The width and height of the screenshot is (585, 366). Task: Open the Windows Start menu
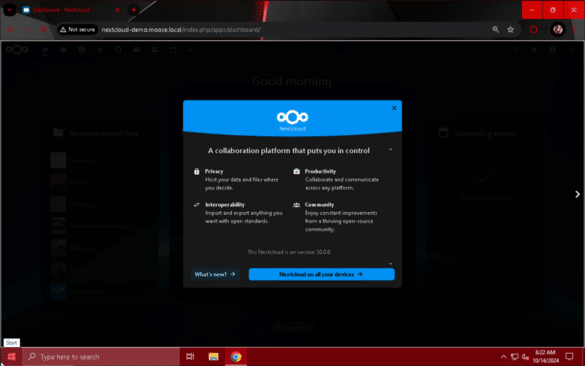[11, 357]
